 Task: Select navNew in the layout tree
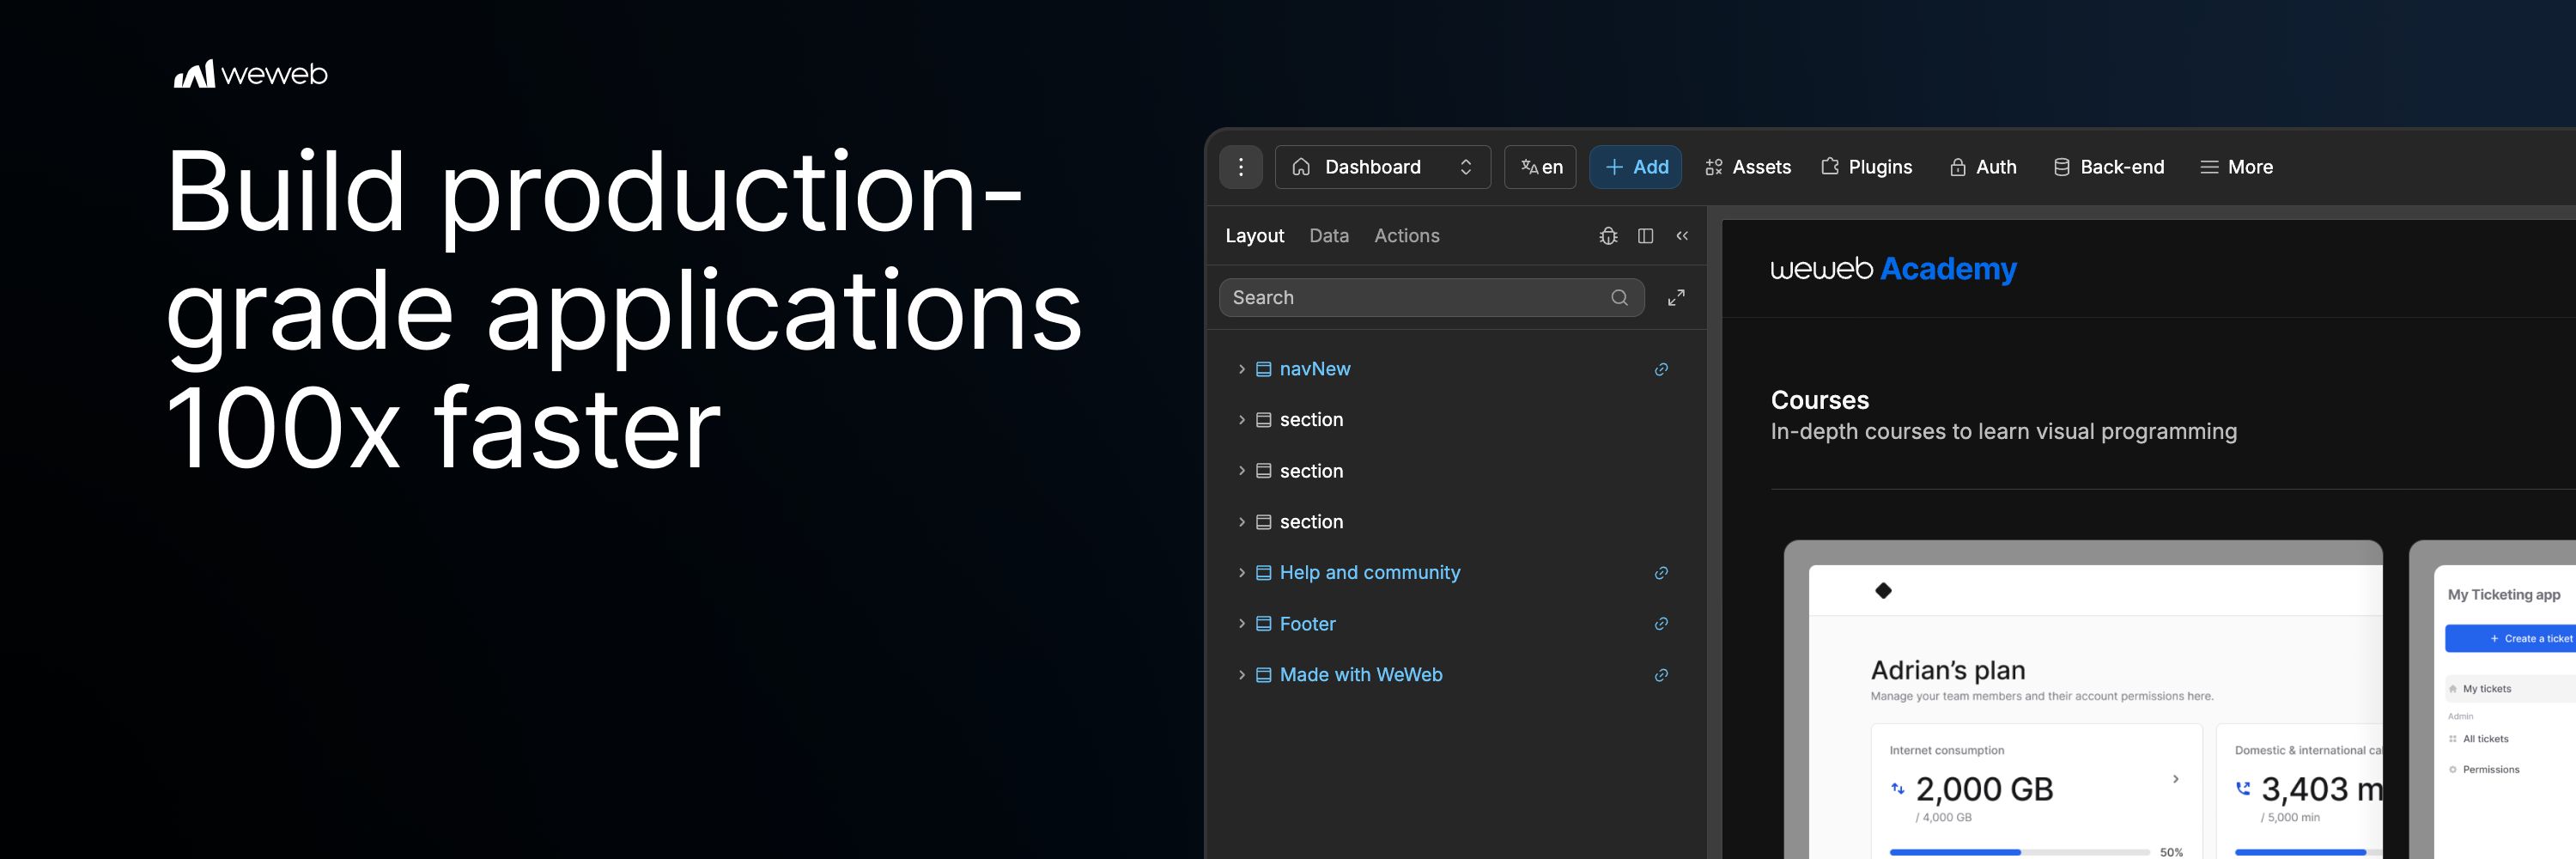click(x=1314, y=369)
